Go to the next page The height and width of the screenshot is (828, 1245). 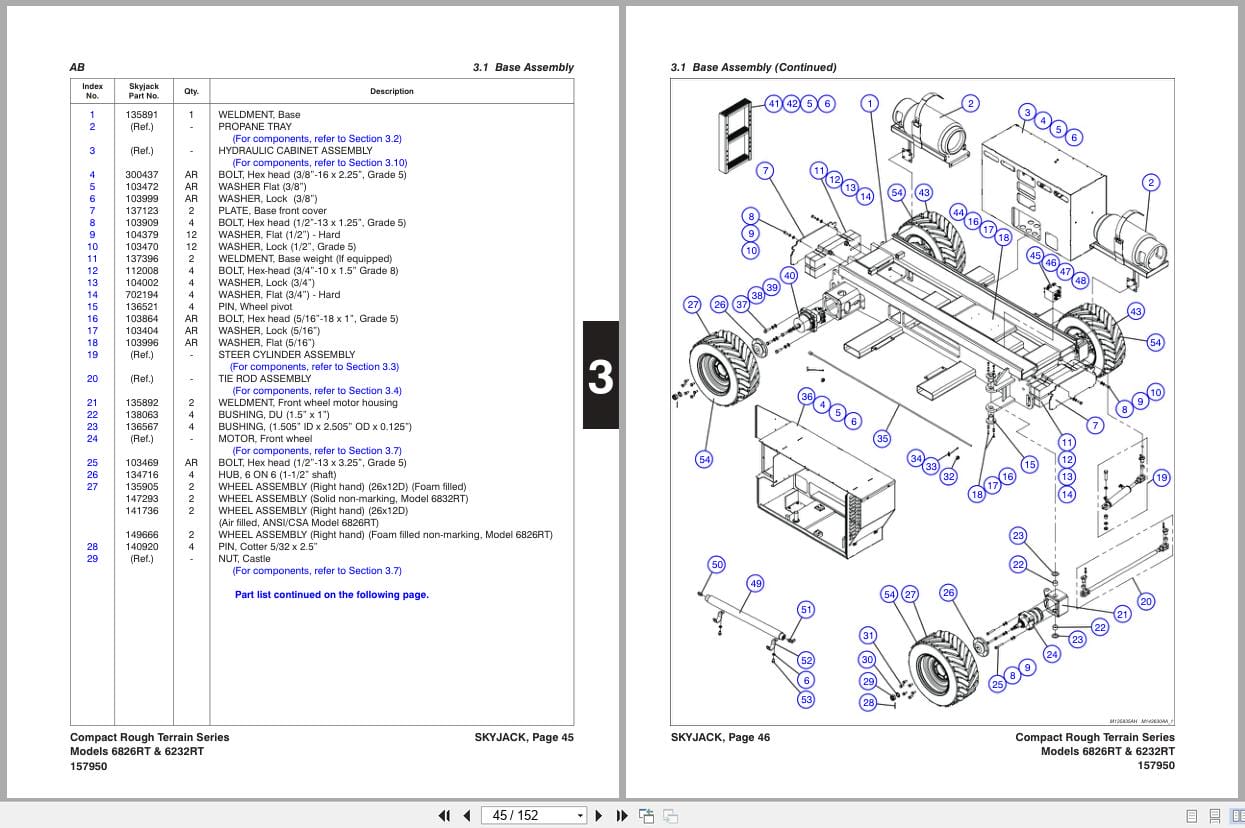point(599,815)
